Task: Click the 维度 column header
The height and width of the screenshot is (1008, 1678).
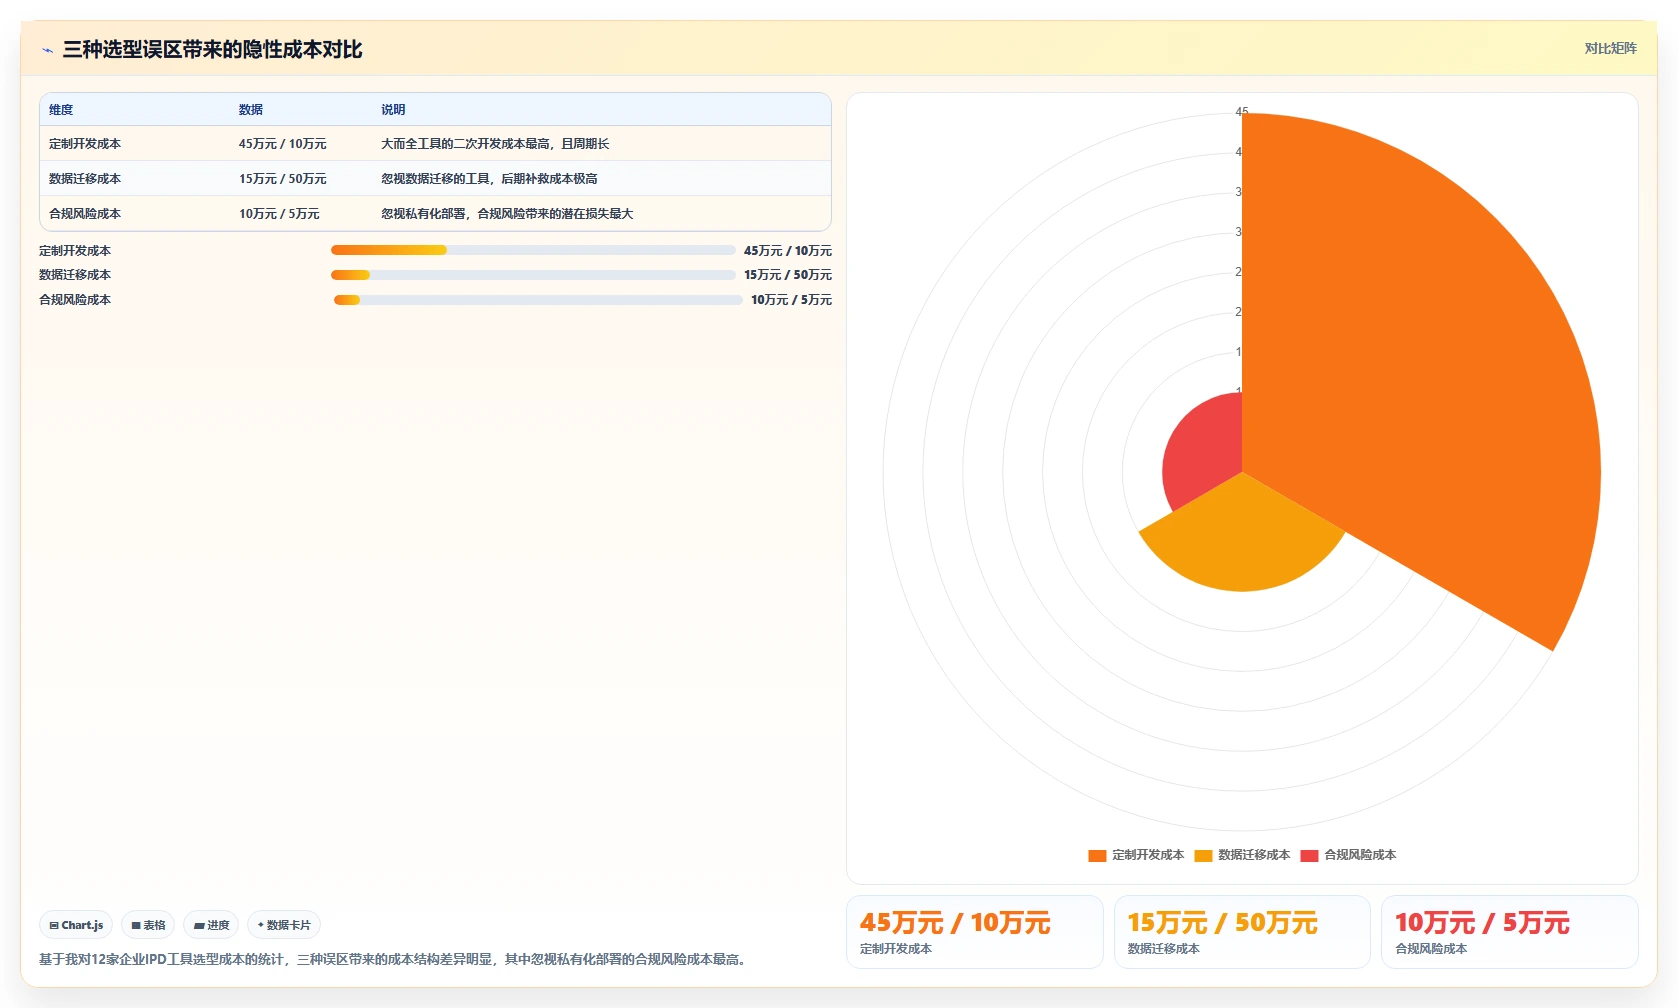Action: click(x=61, y=110)
